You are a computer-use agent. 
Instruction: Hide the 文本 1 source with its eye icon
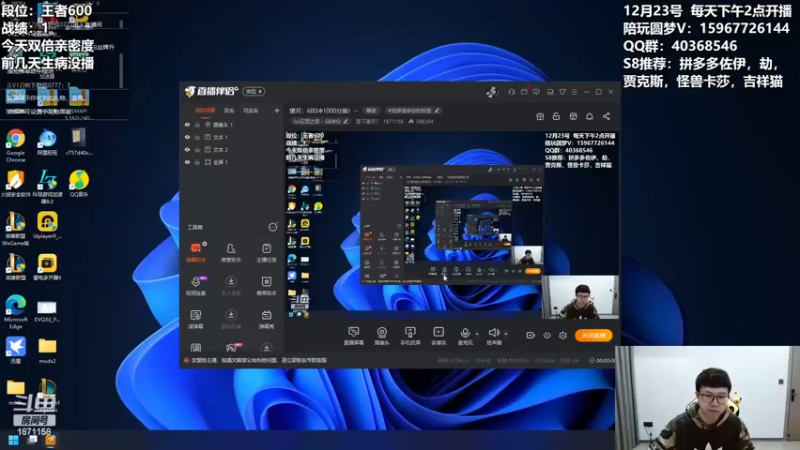coord(187,137)
